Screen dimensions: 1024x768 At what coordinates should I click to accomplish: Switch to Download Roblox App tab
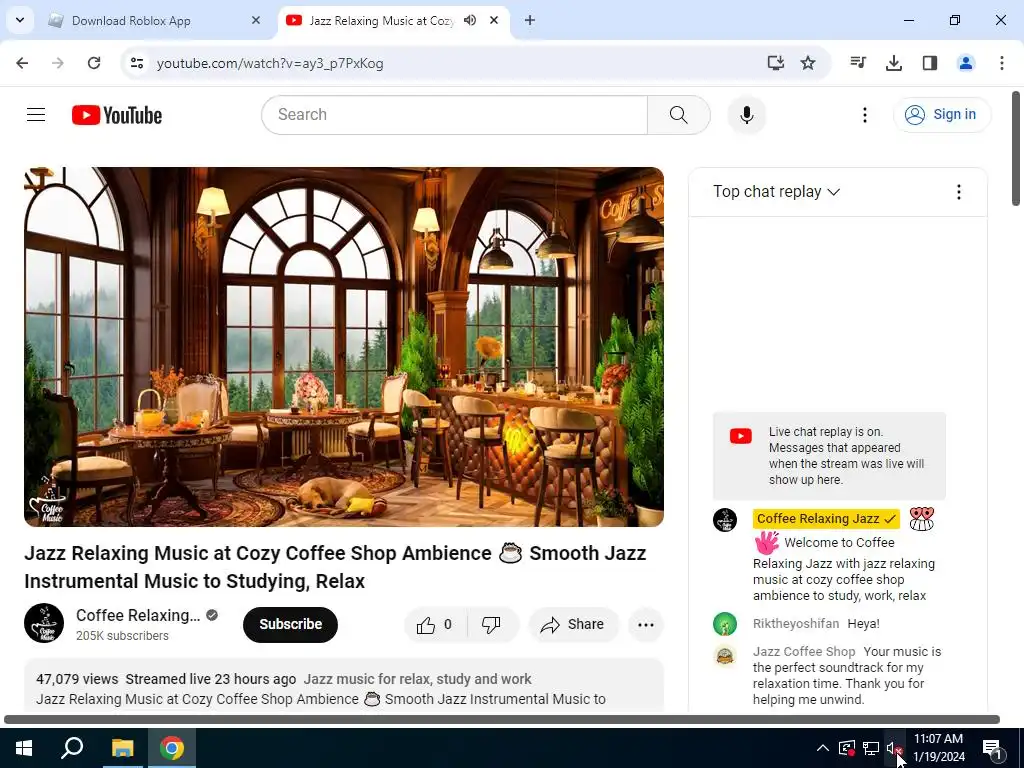(x=154, y=20)
